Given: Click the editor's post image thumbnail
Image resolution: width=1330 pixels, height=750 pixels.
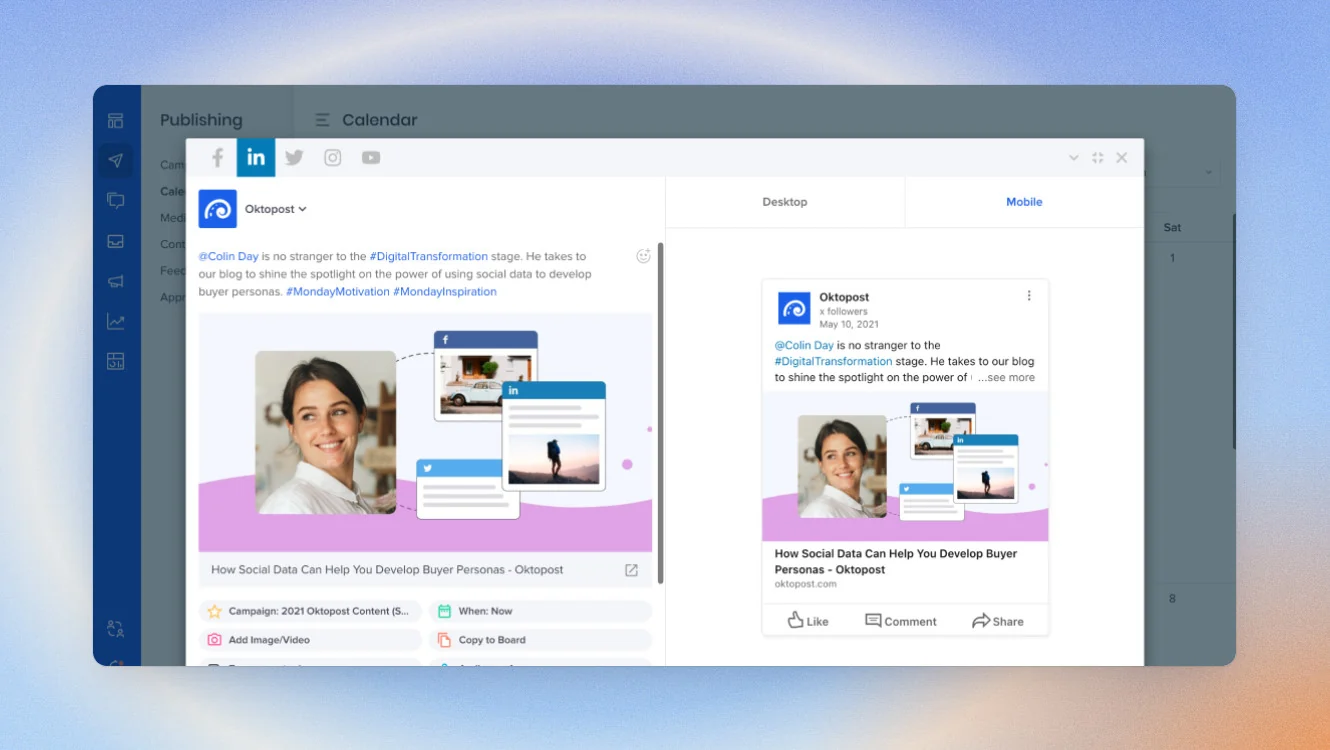Looking at the screenshot, I should pos(425,432).
